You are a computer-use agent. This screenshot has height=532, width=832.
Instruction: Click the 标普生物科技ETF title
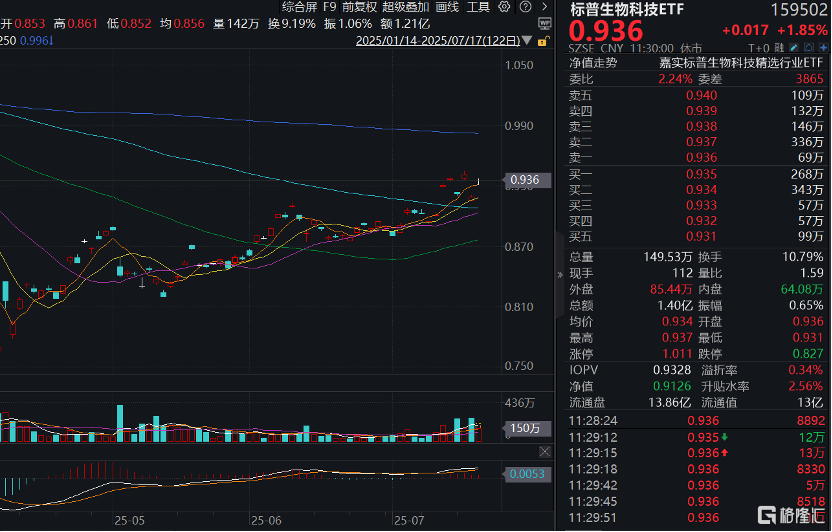627,10
